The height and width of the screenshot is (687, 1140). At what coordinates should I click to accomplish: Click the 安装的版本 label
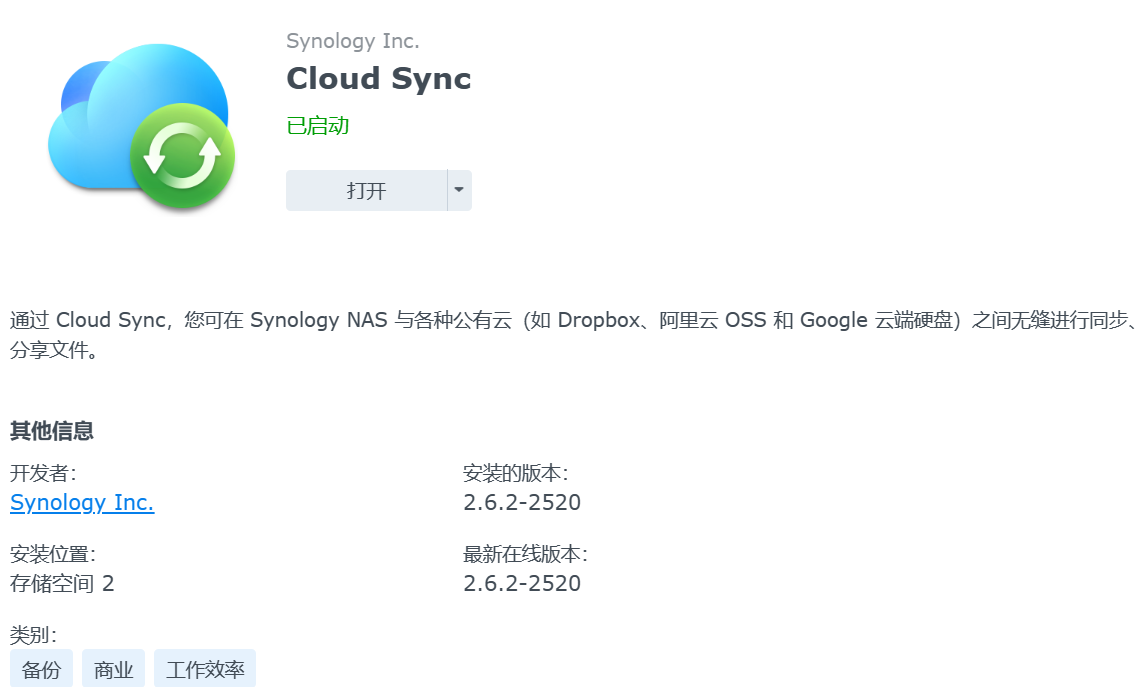pyautogui.click(x=515, y=473)
